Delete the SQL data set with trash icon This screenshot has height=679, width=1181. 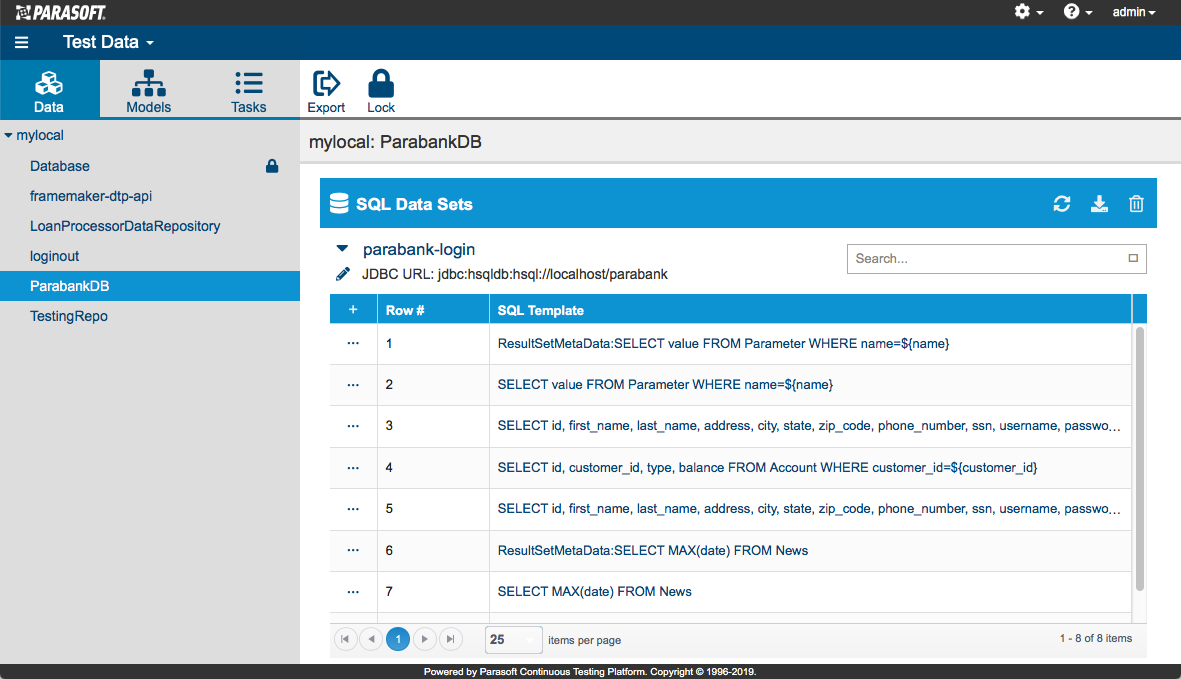tap(1137, 203)
